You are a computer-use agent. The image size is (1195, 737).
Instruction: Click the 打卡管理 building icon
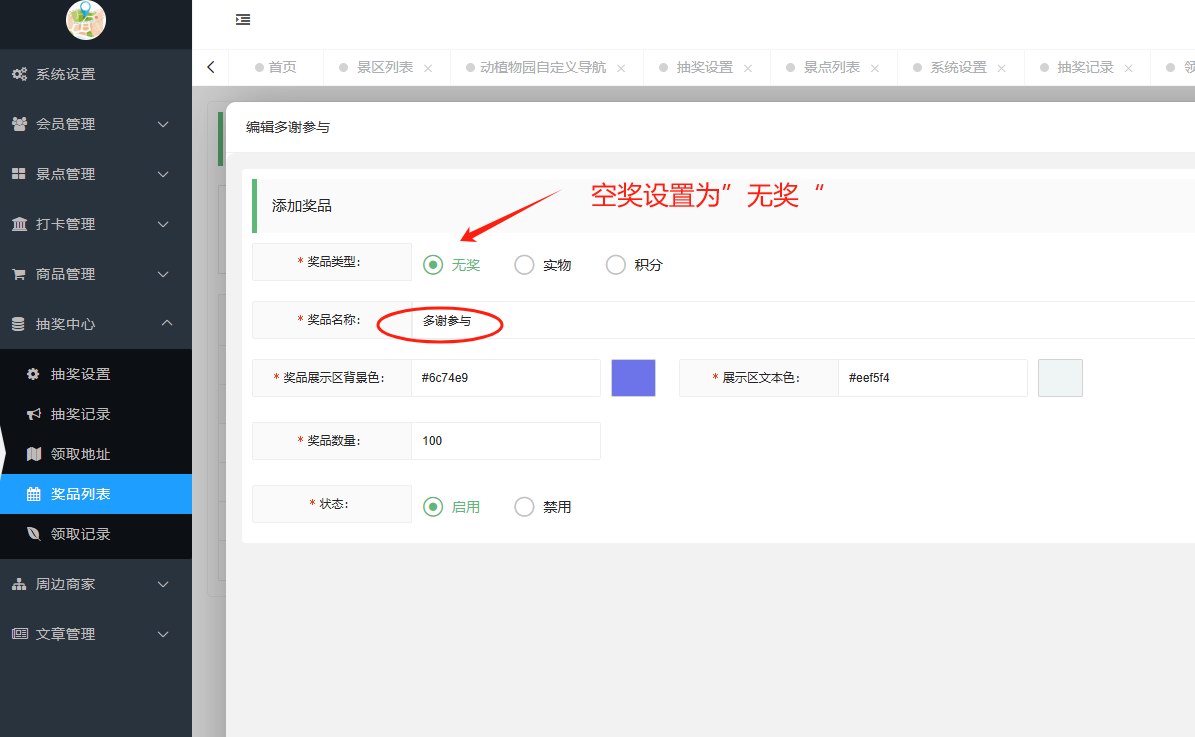[19, 224]
